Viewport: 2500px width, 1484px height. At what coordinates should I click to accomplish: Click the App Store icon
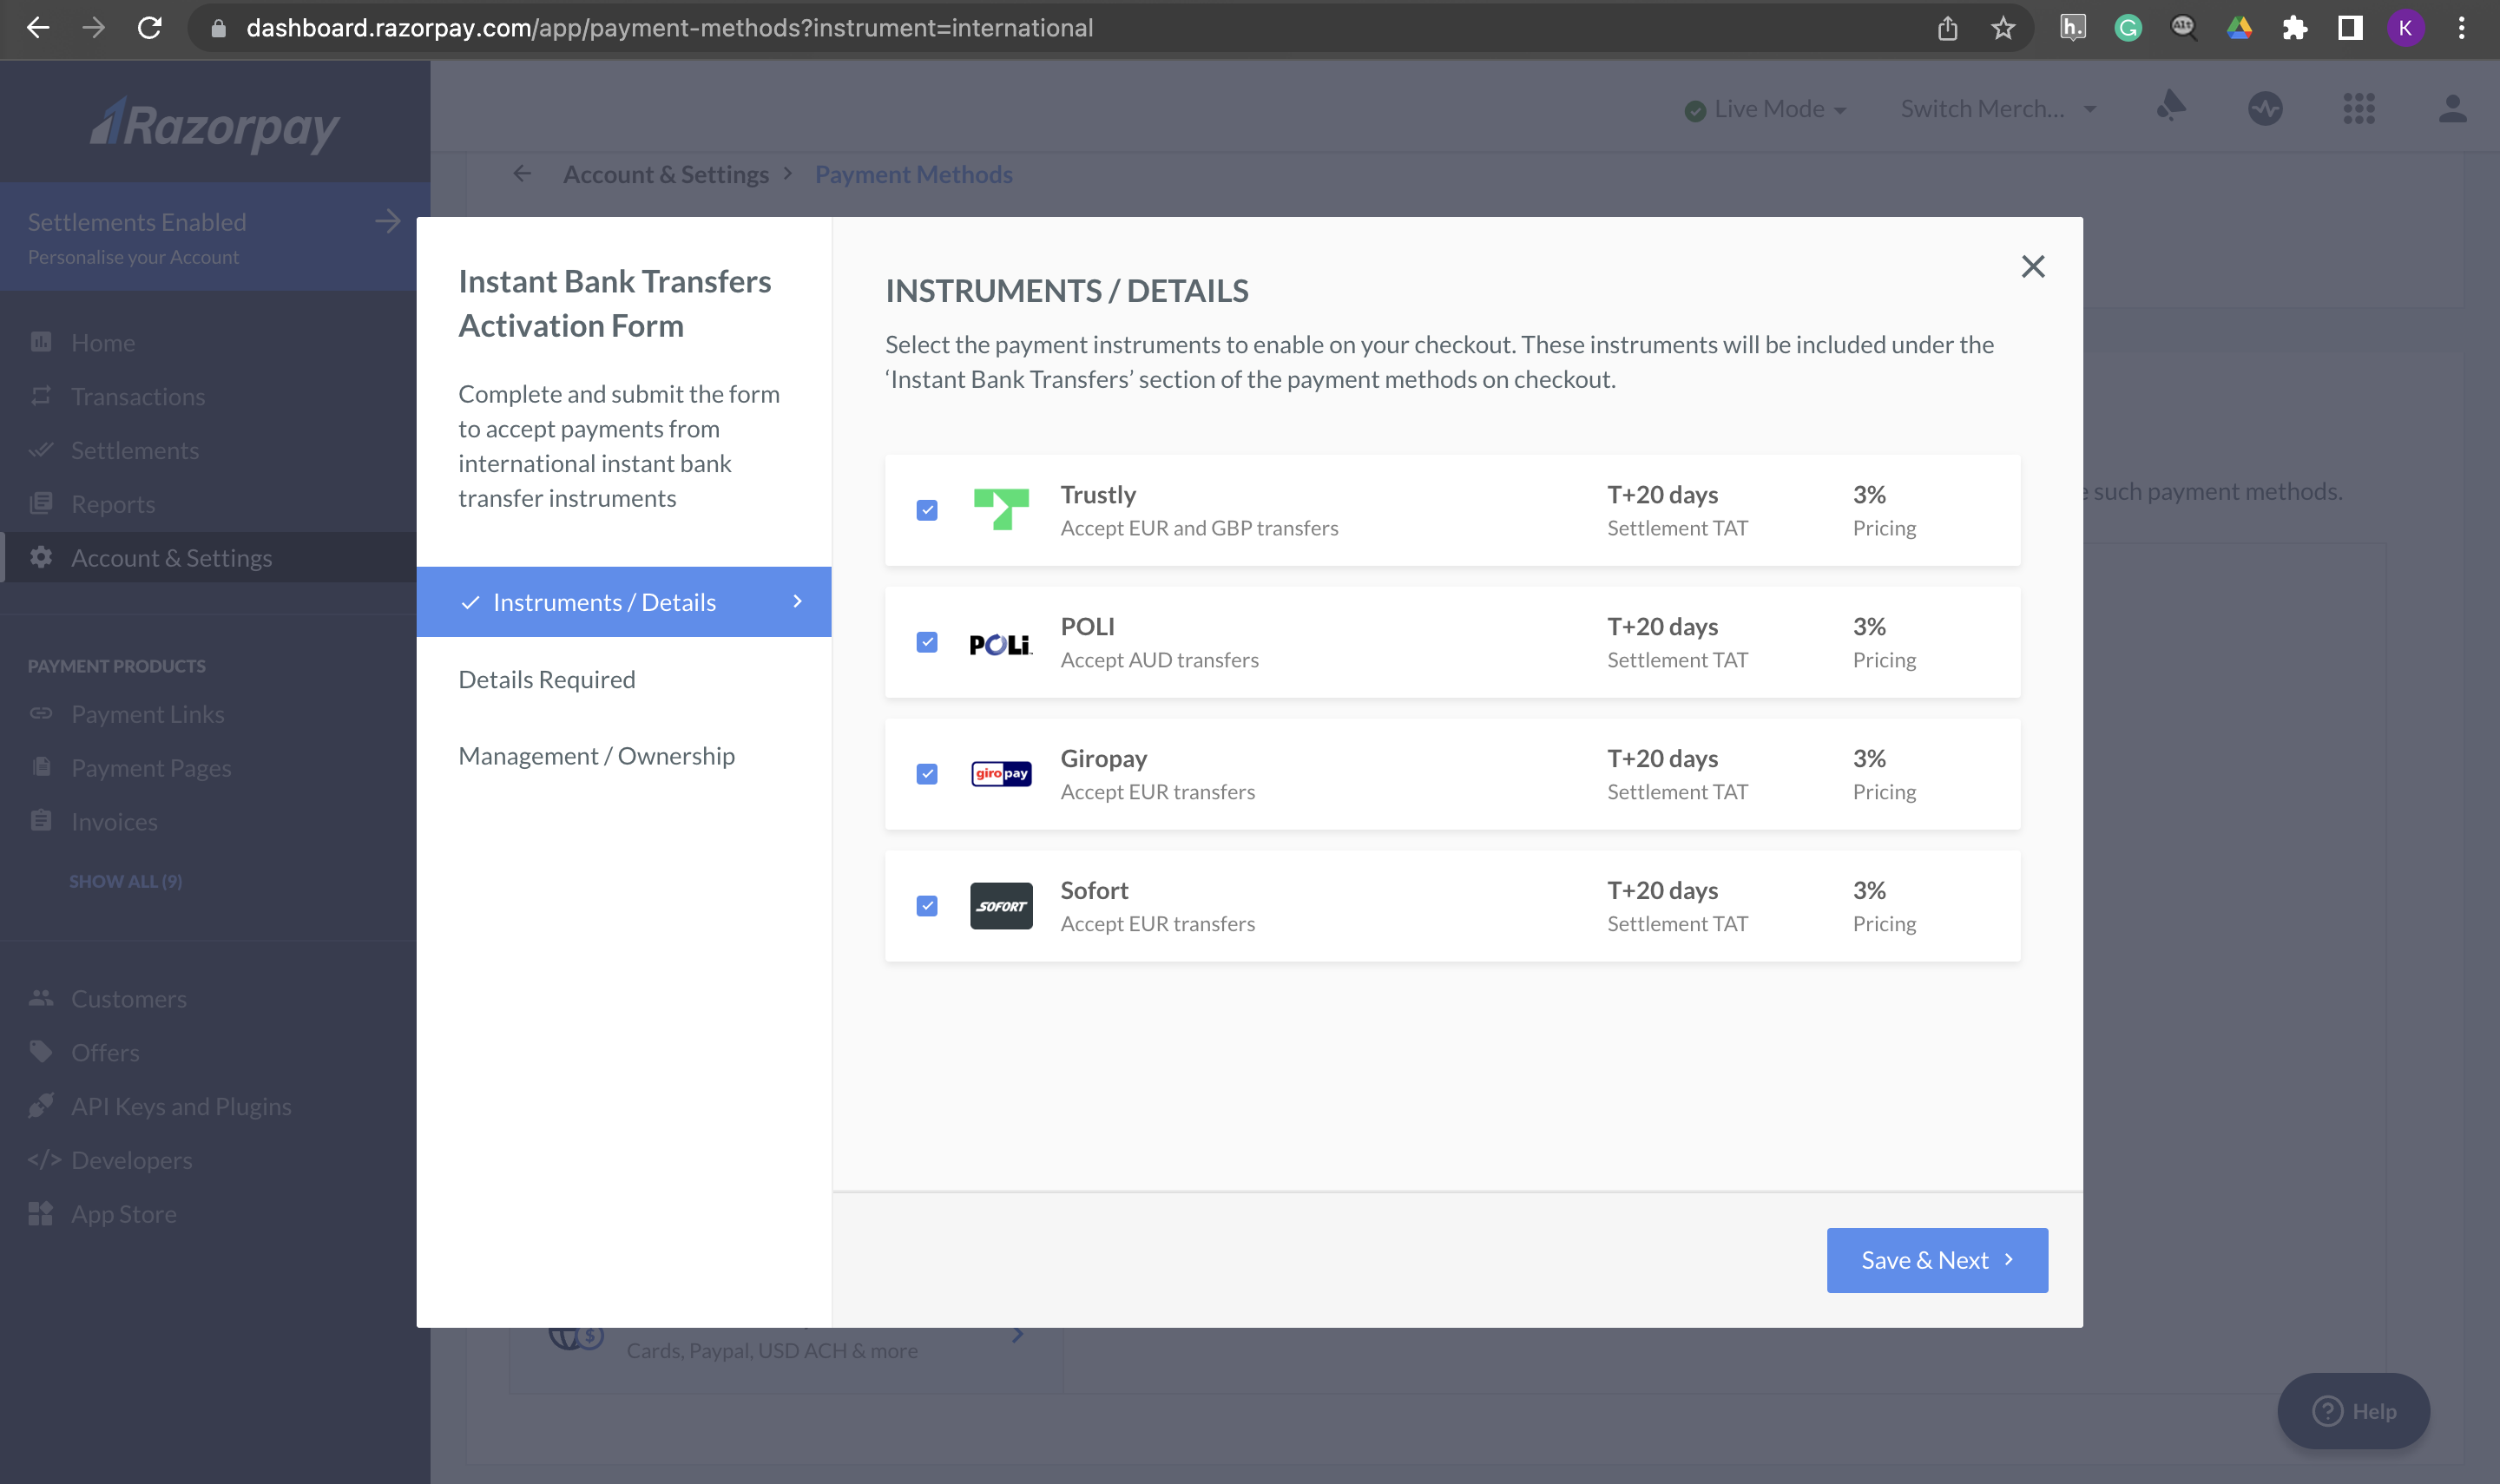pyautogui.click(x=41, y=1214)
